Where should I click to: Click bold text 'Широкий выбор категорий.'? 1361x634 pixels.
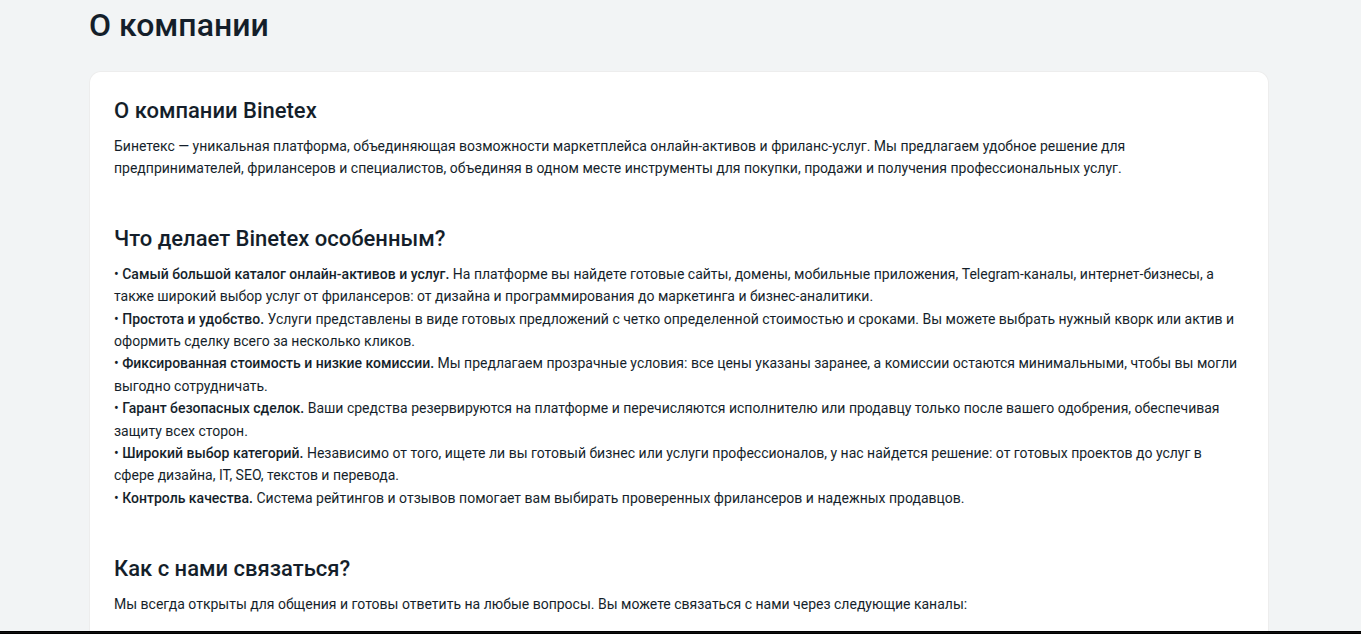[212, 454]
